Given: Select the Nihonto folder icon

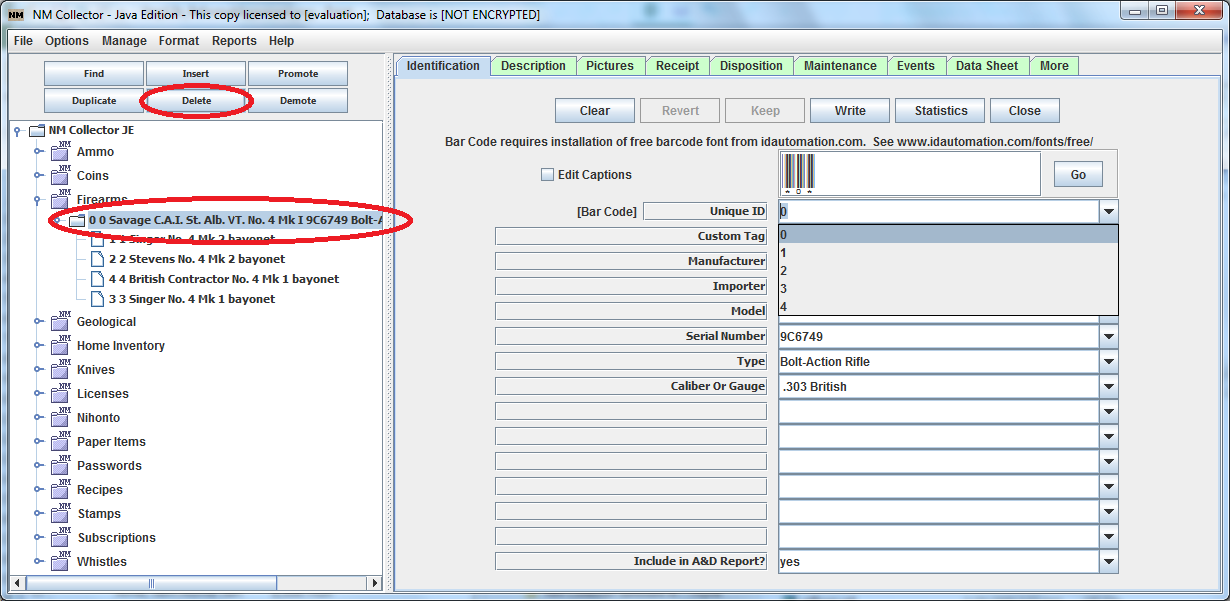Looking at the screenshot, I should pos(58,417).
